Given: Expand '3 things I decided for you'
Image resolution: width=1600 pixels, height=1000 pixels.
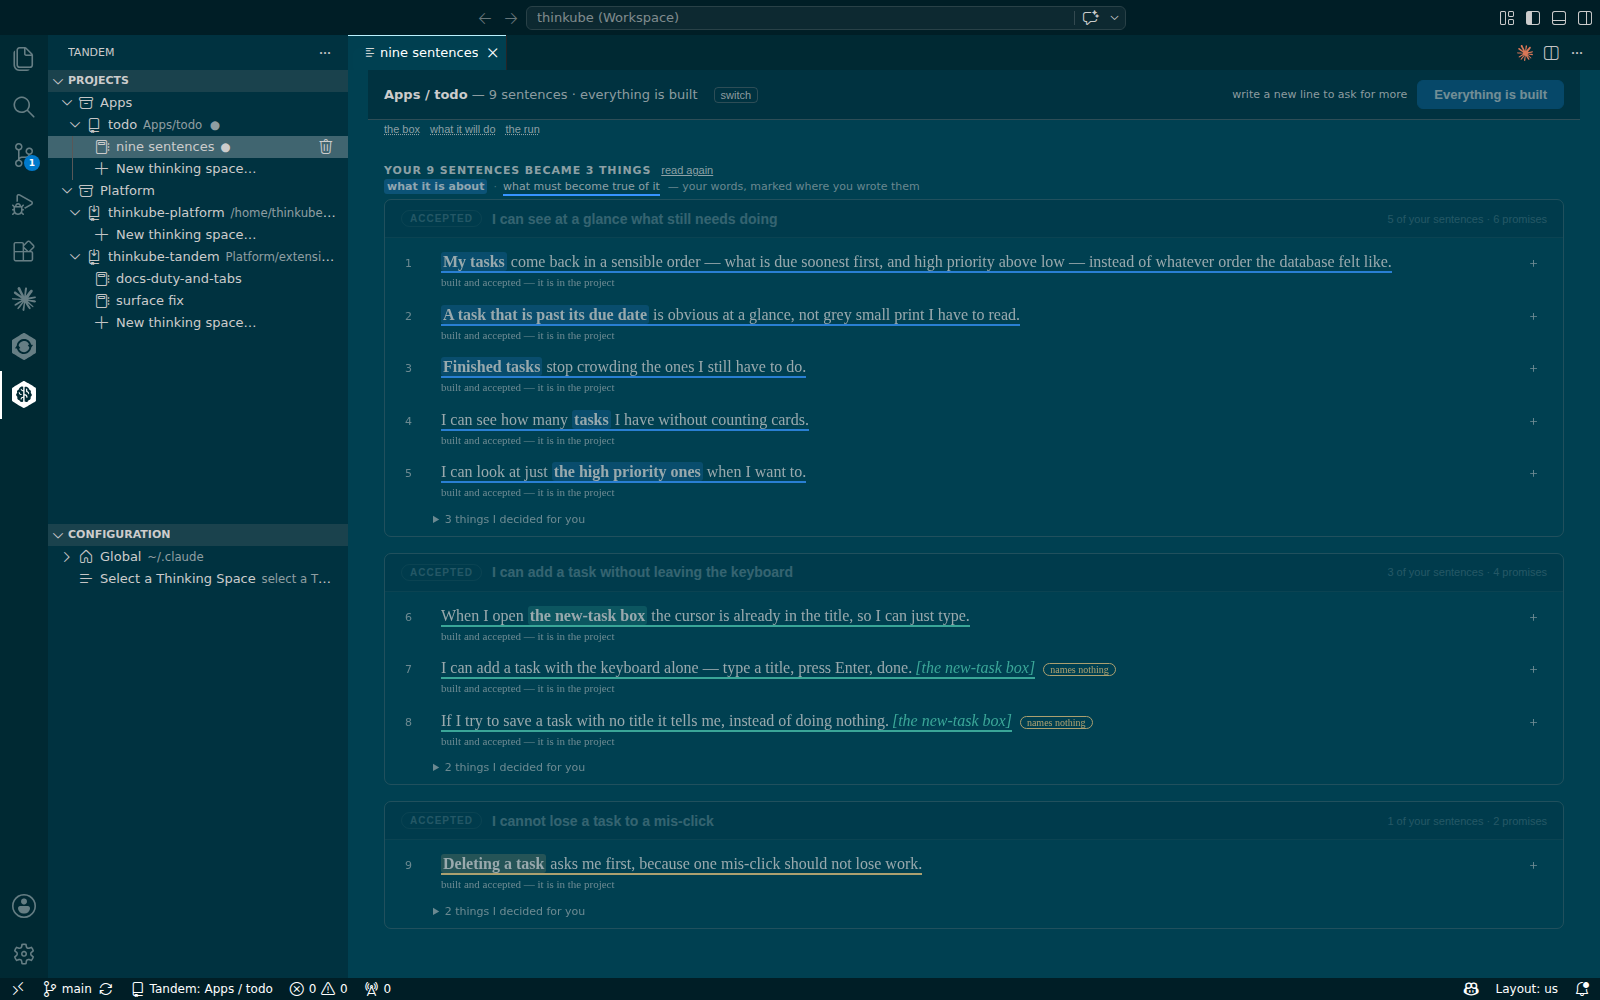Looking at the screenshot, I should pyautogui.click(x=509, y=520).
